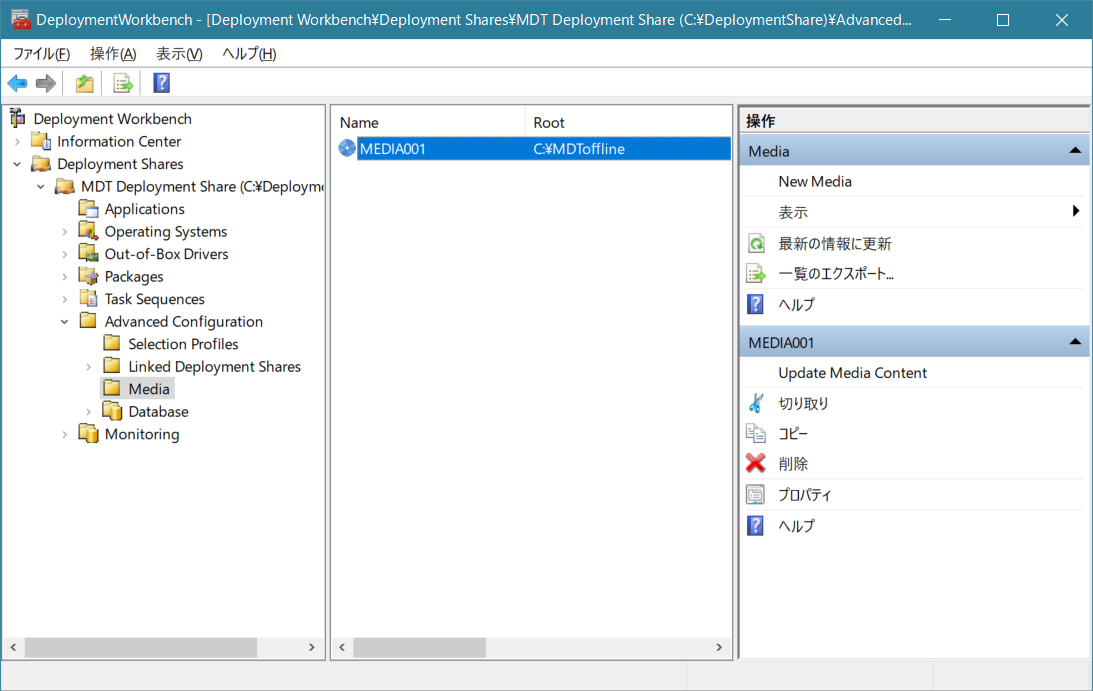Click the Help question mark toolbar icon
The image size is (1093, 691).
point(162,83)
